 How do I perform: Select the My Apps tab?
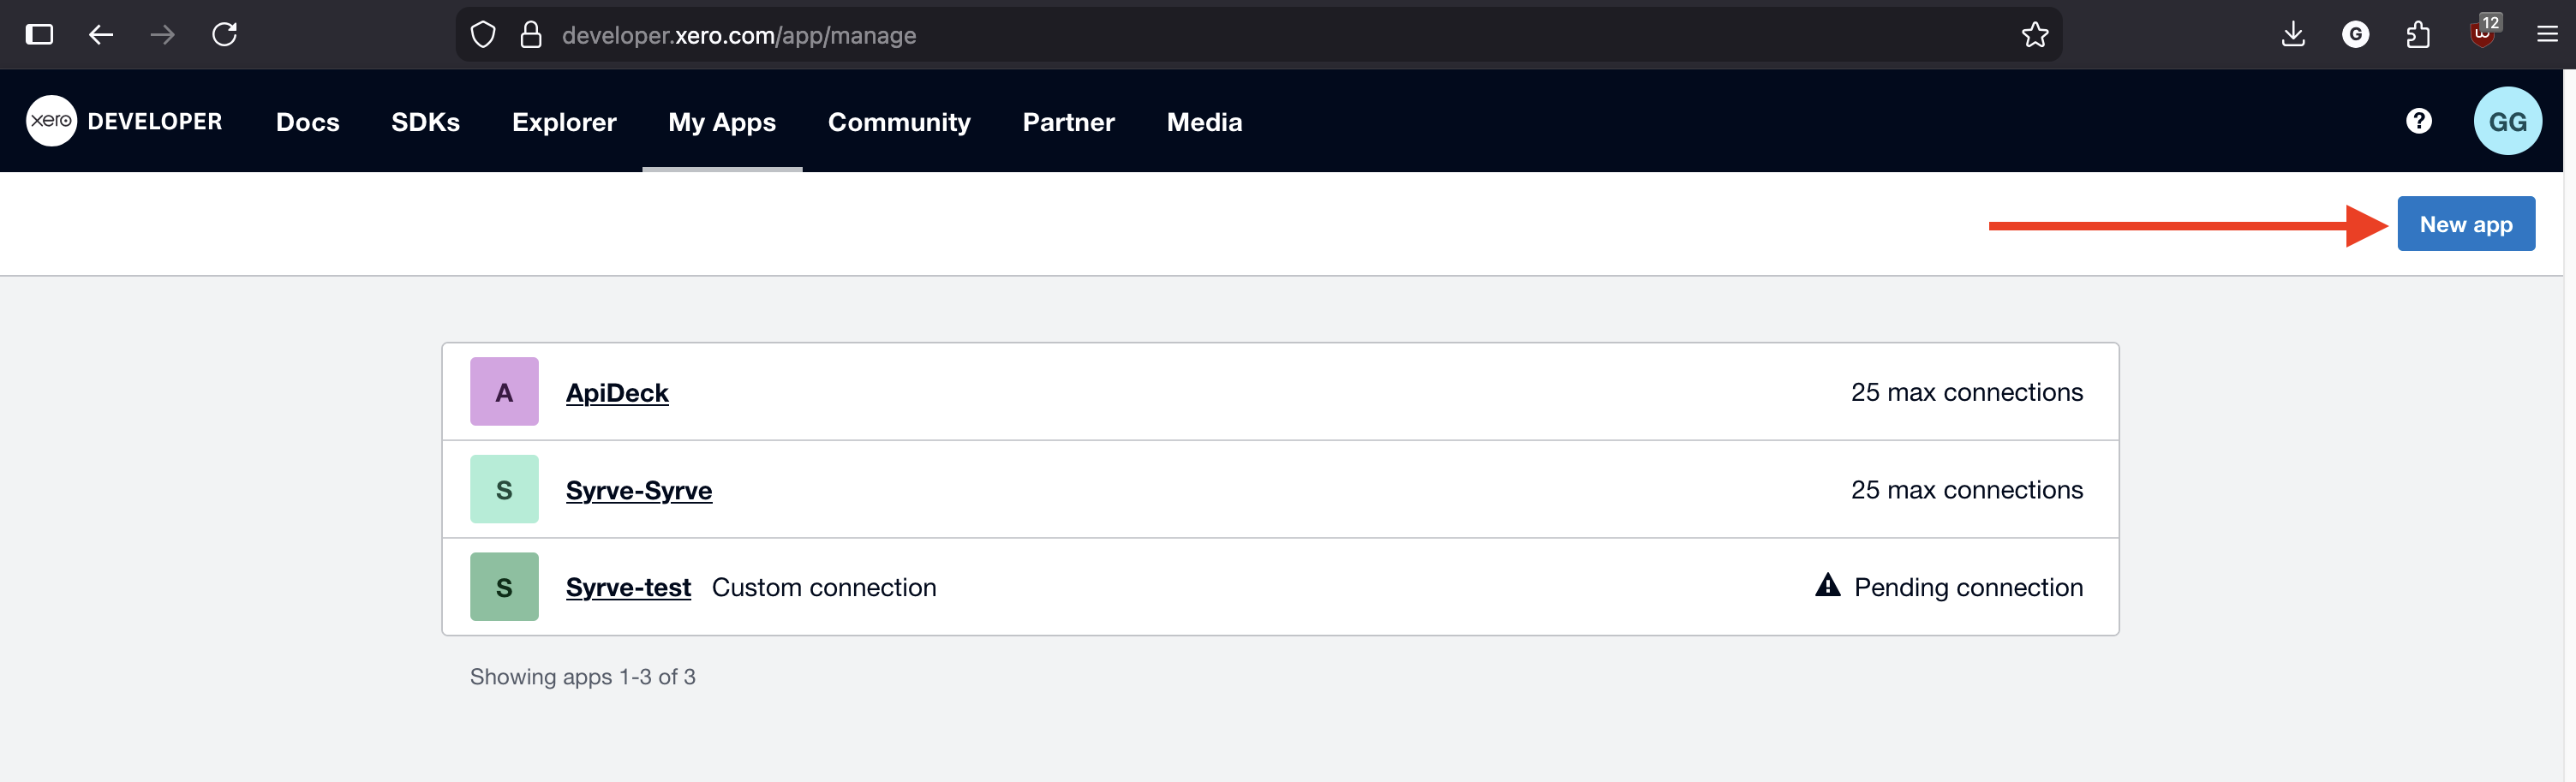(722, 122)
